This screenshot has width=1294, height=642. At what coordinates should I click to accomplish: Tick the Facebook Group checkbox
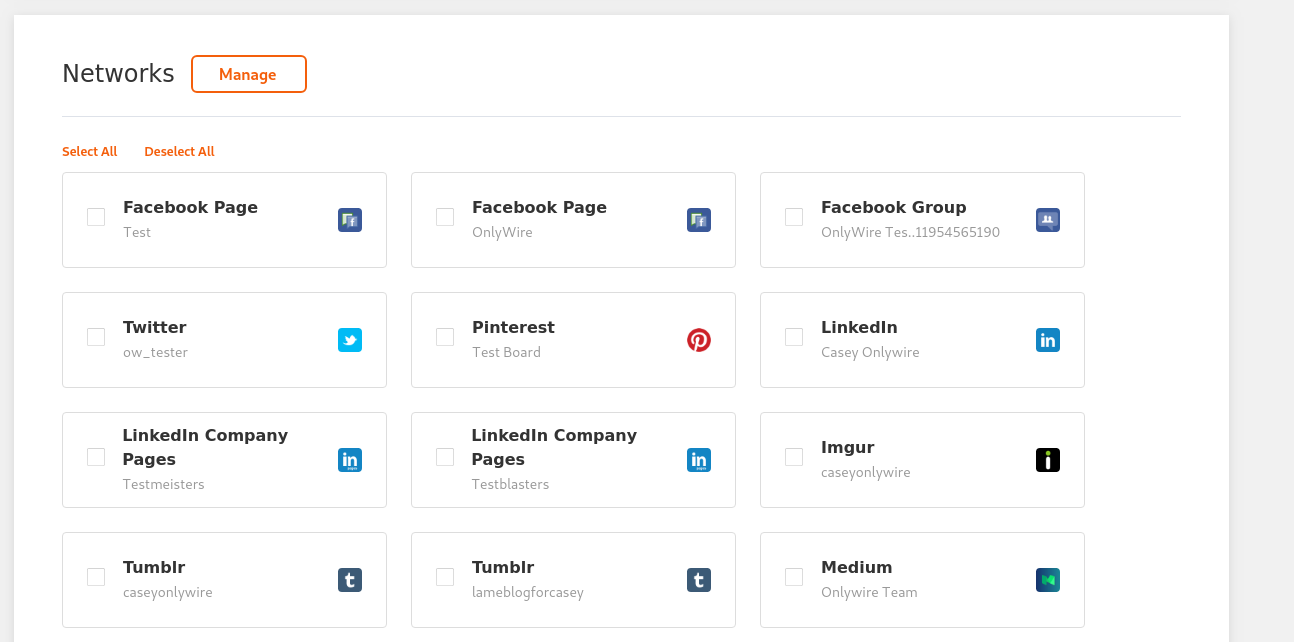coord(794,217)
